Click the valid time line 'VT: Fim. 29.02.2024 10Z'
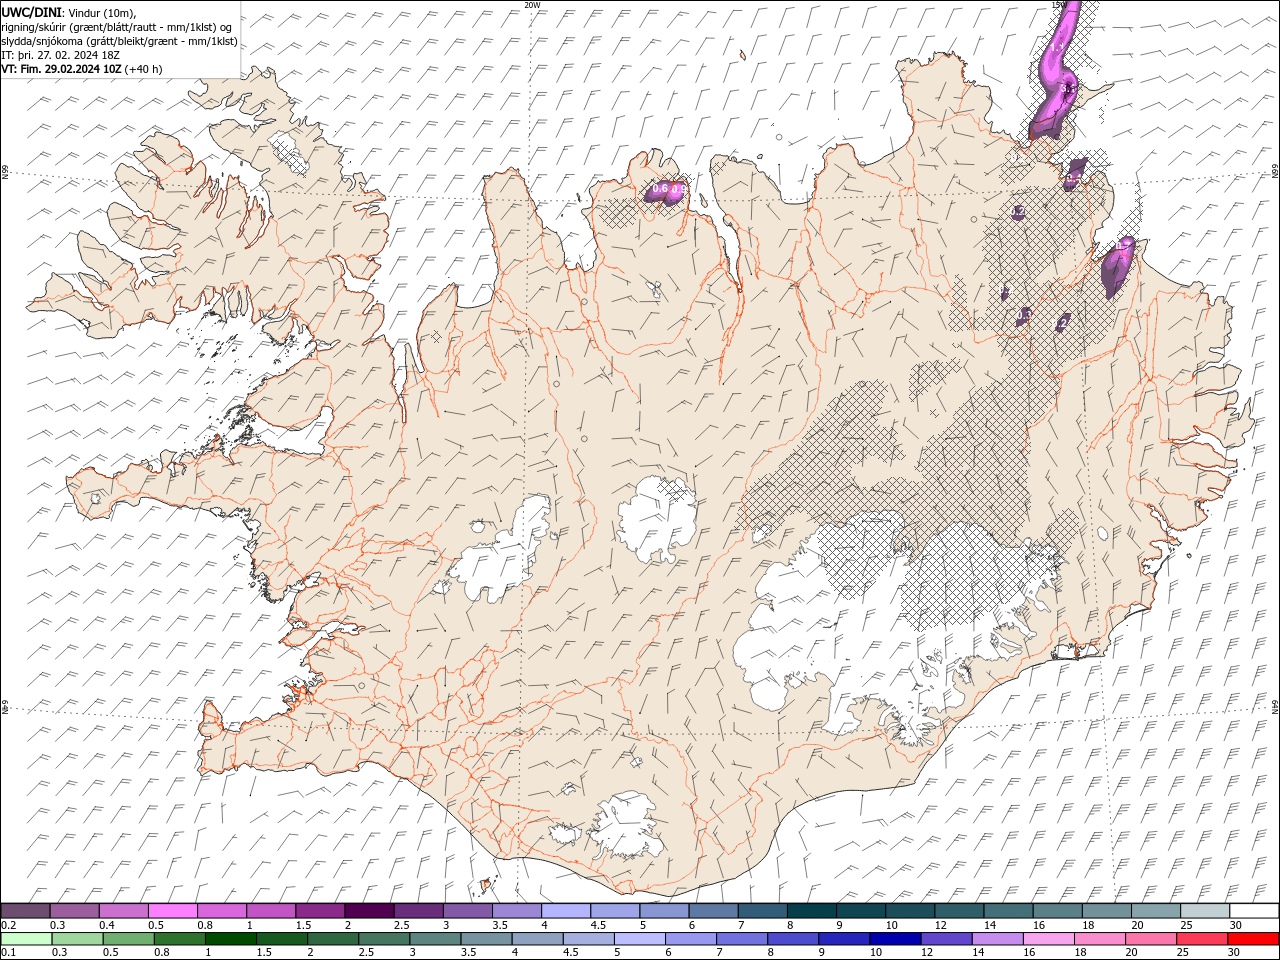The width and height of the screenshot is (1280, 960). 62,69
